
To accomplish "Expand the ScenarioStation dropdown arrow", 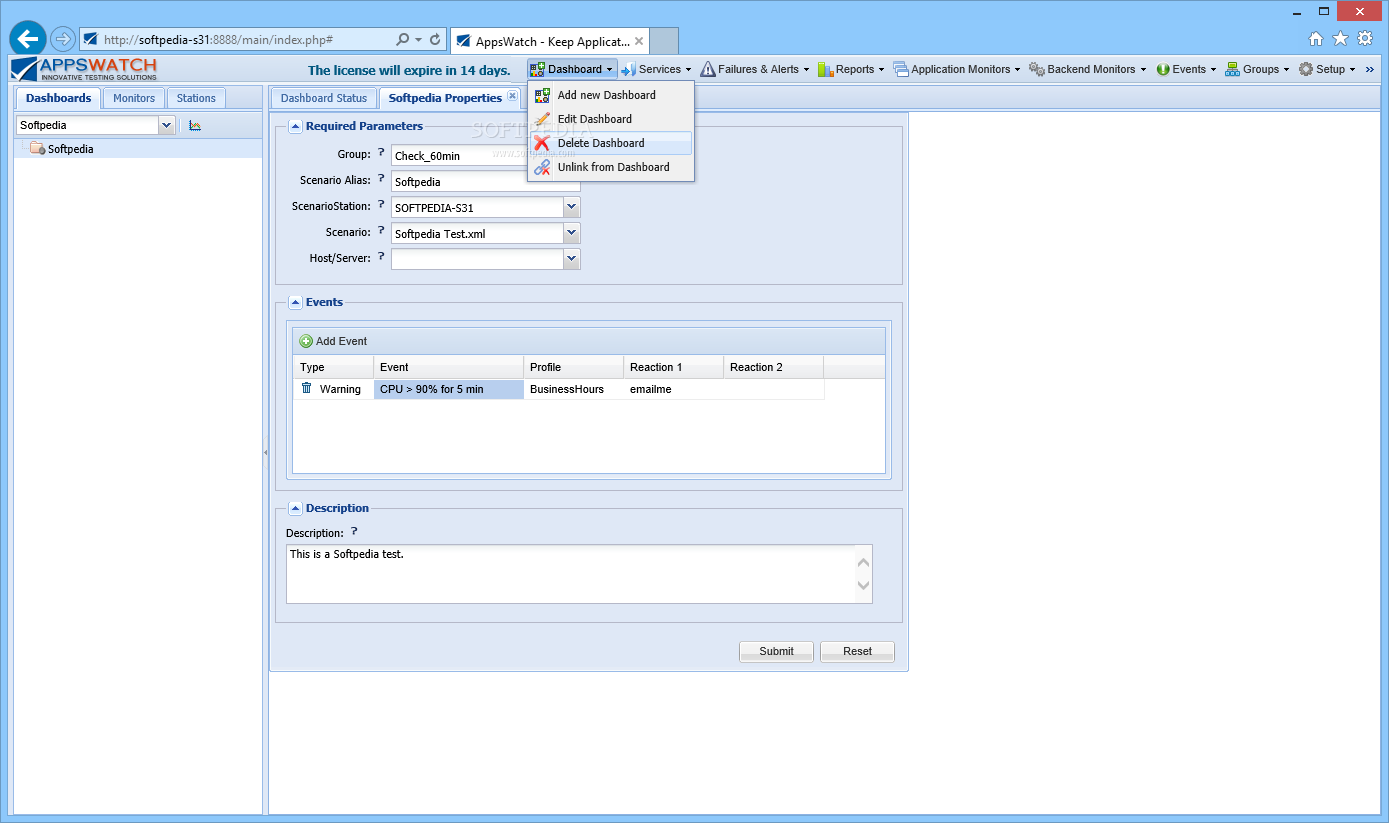I will point(572,207).
